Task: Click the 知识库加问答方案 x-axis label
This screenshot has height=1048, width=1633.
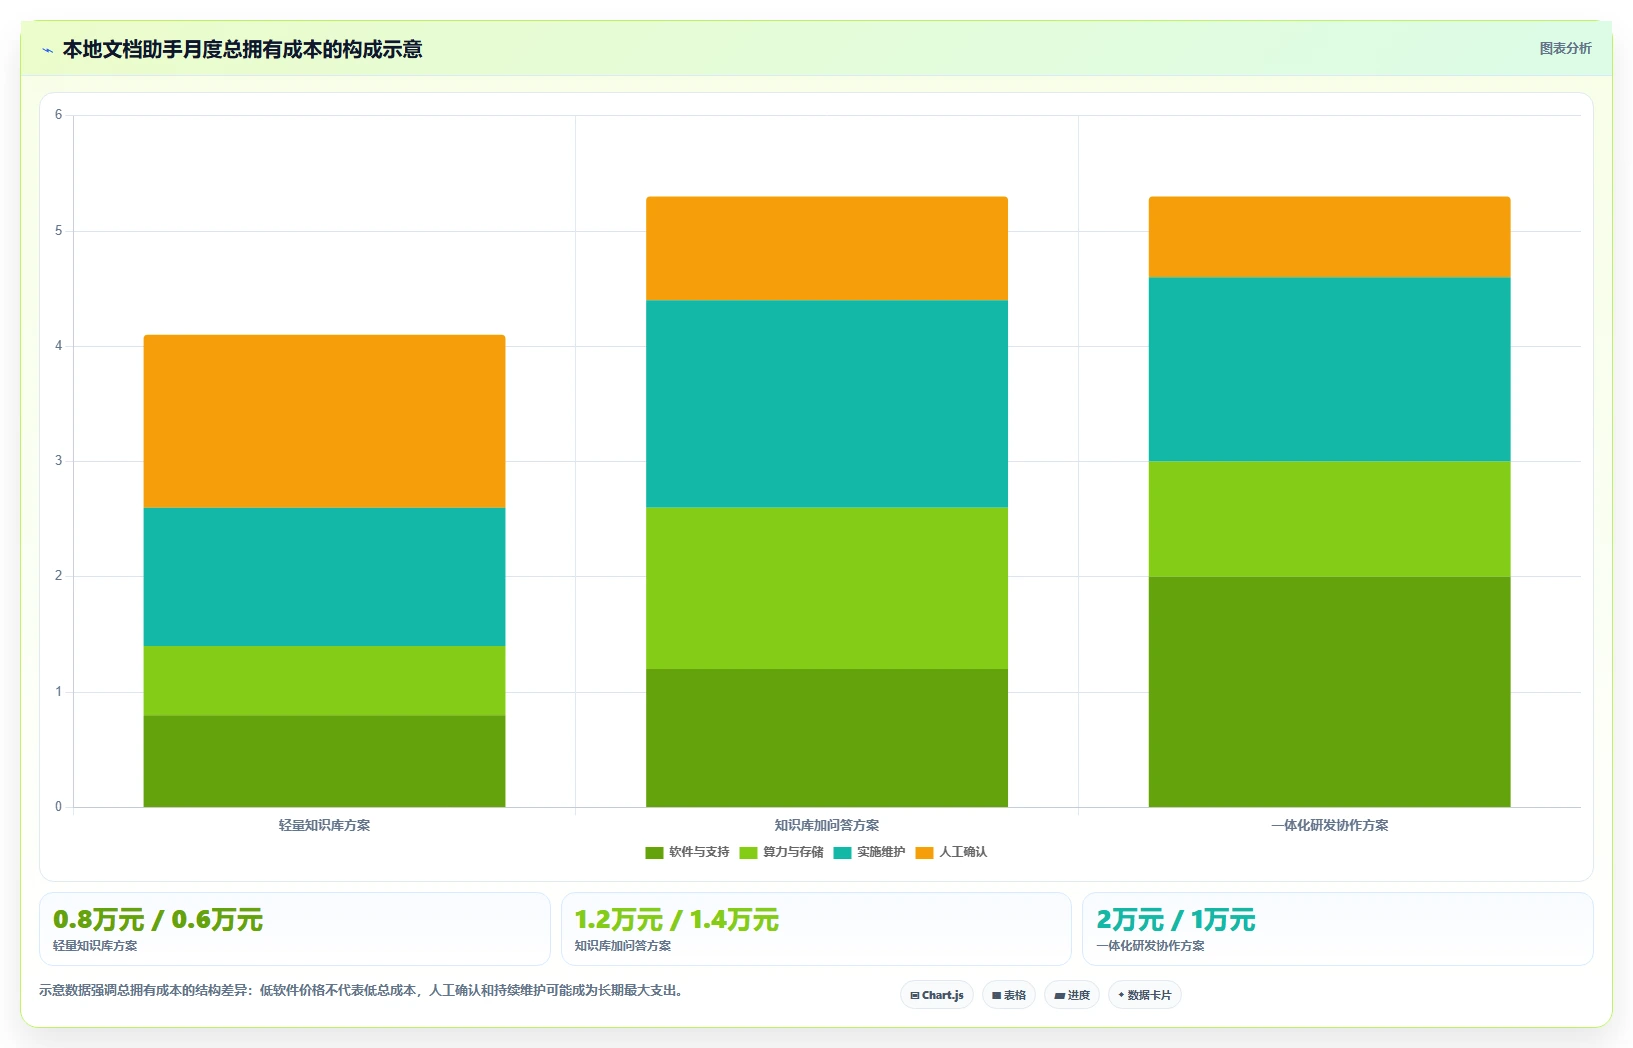Action: pyautogui.click(x=827, y=825)
